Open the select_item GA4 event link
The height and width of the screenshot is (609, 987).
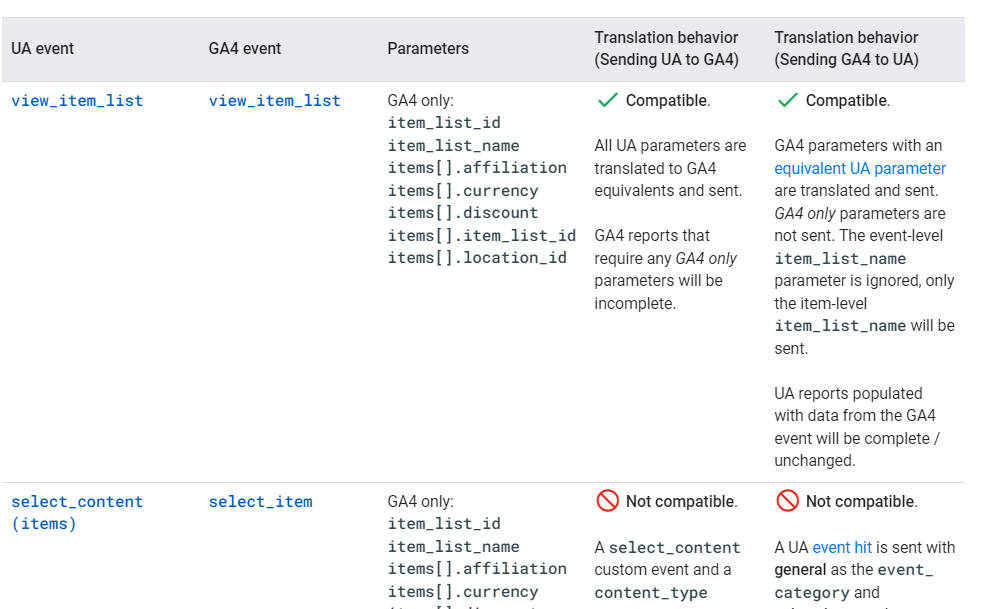[x=261, y=502]
